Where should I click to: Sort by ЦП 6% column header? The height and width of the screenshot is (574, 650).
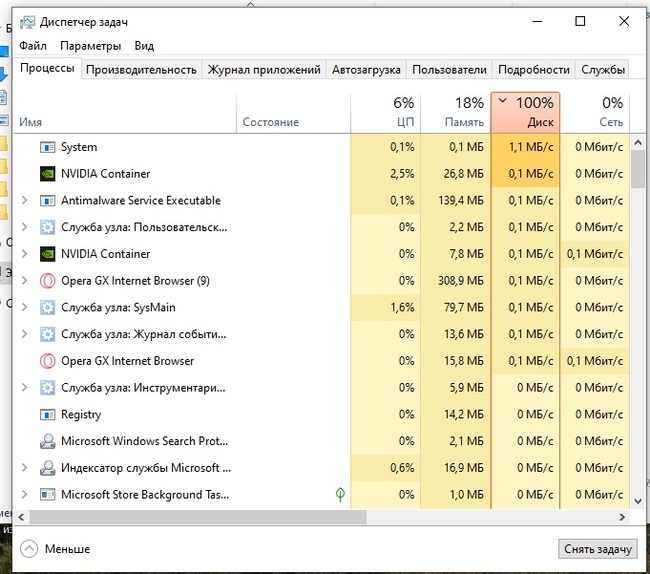(385, 113)
